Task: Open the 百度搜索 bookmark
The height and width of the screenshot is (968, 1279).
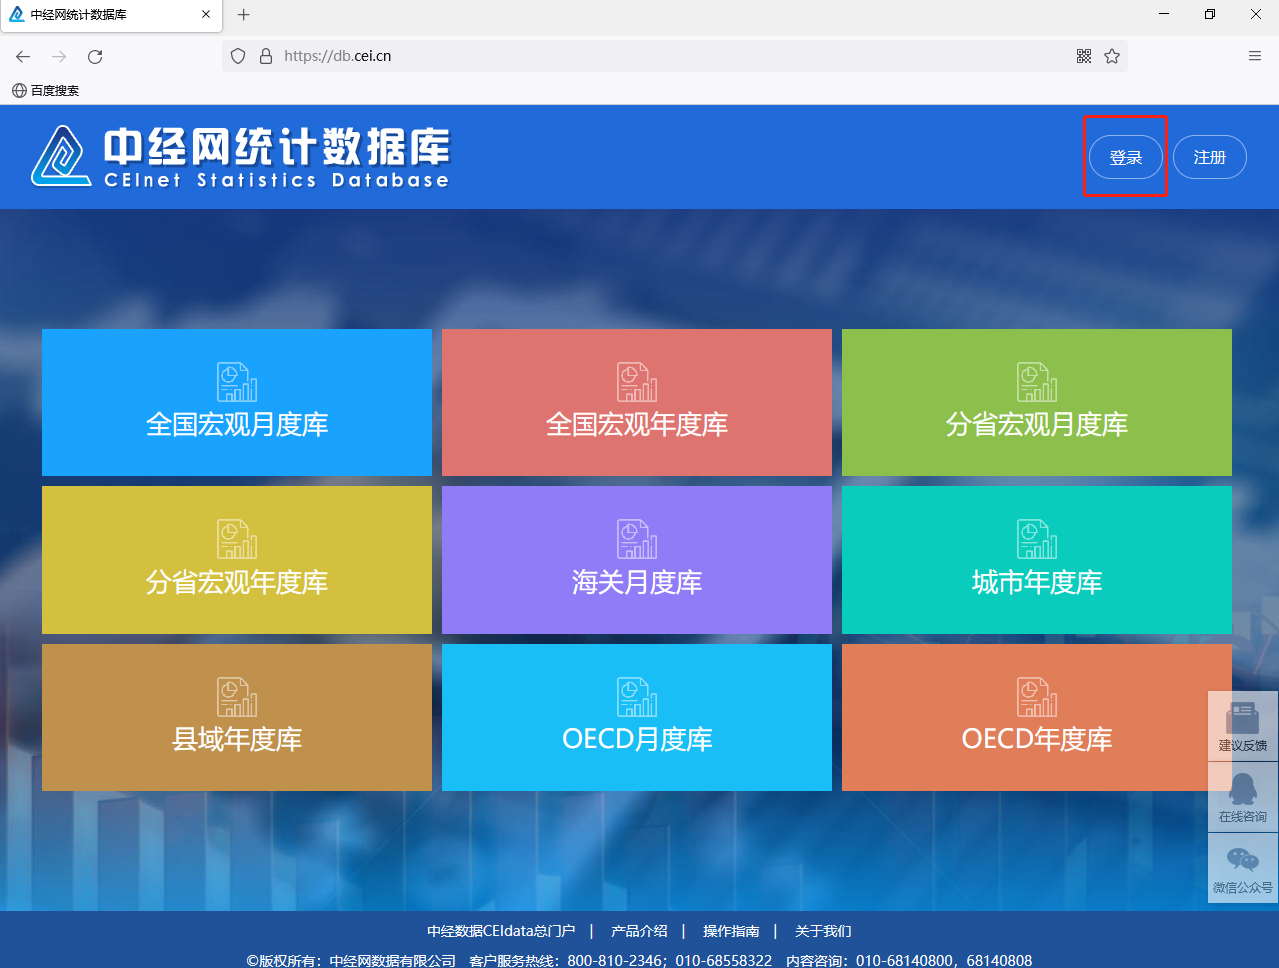Action: pyautogui.click(x=46, y=90)
